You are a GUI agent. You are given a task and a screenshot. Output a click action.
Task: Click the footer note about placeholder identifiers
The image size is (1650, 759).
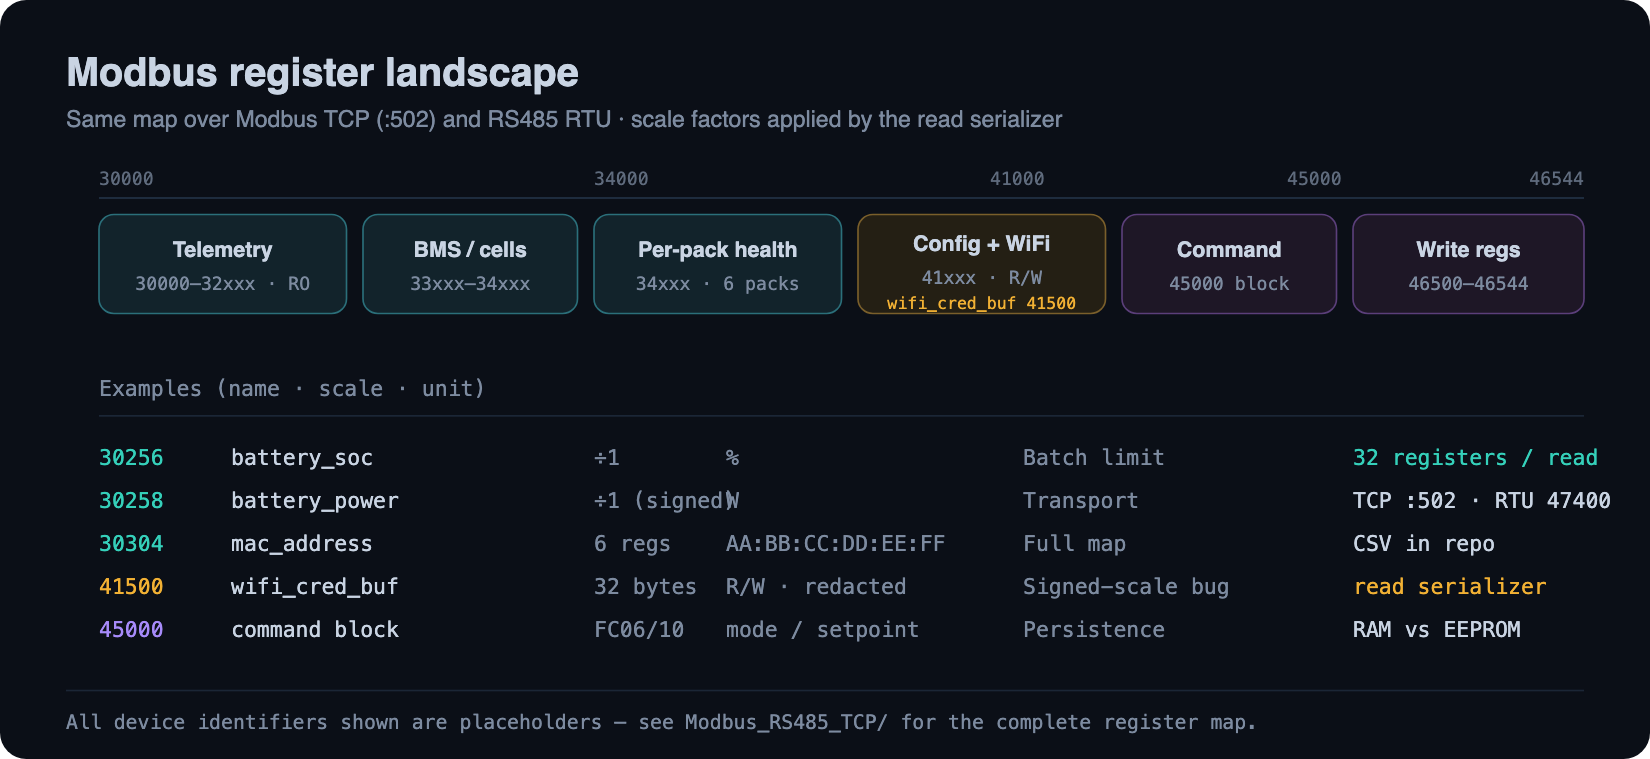661,722
